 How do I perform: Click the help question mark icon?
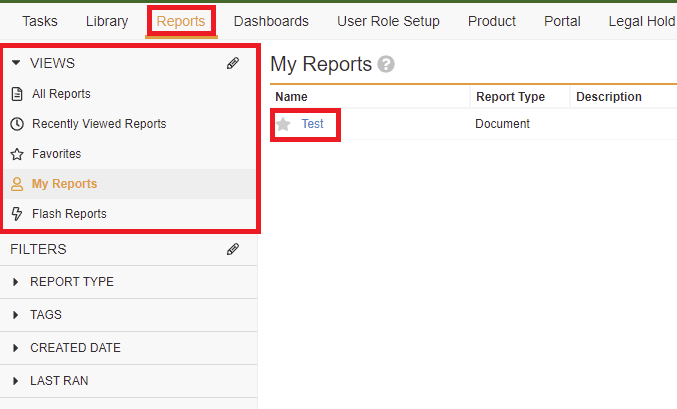386,64
